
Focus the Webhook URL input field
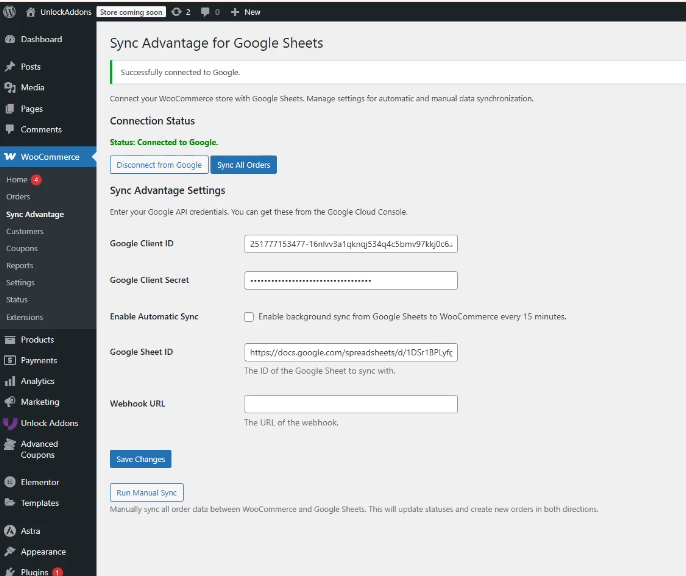[x=350, y=404]
